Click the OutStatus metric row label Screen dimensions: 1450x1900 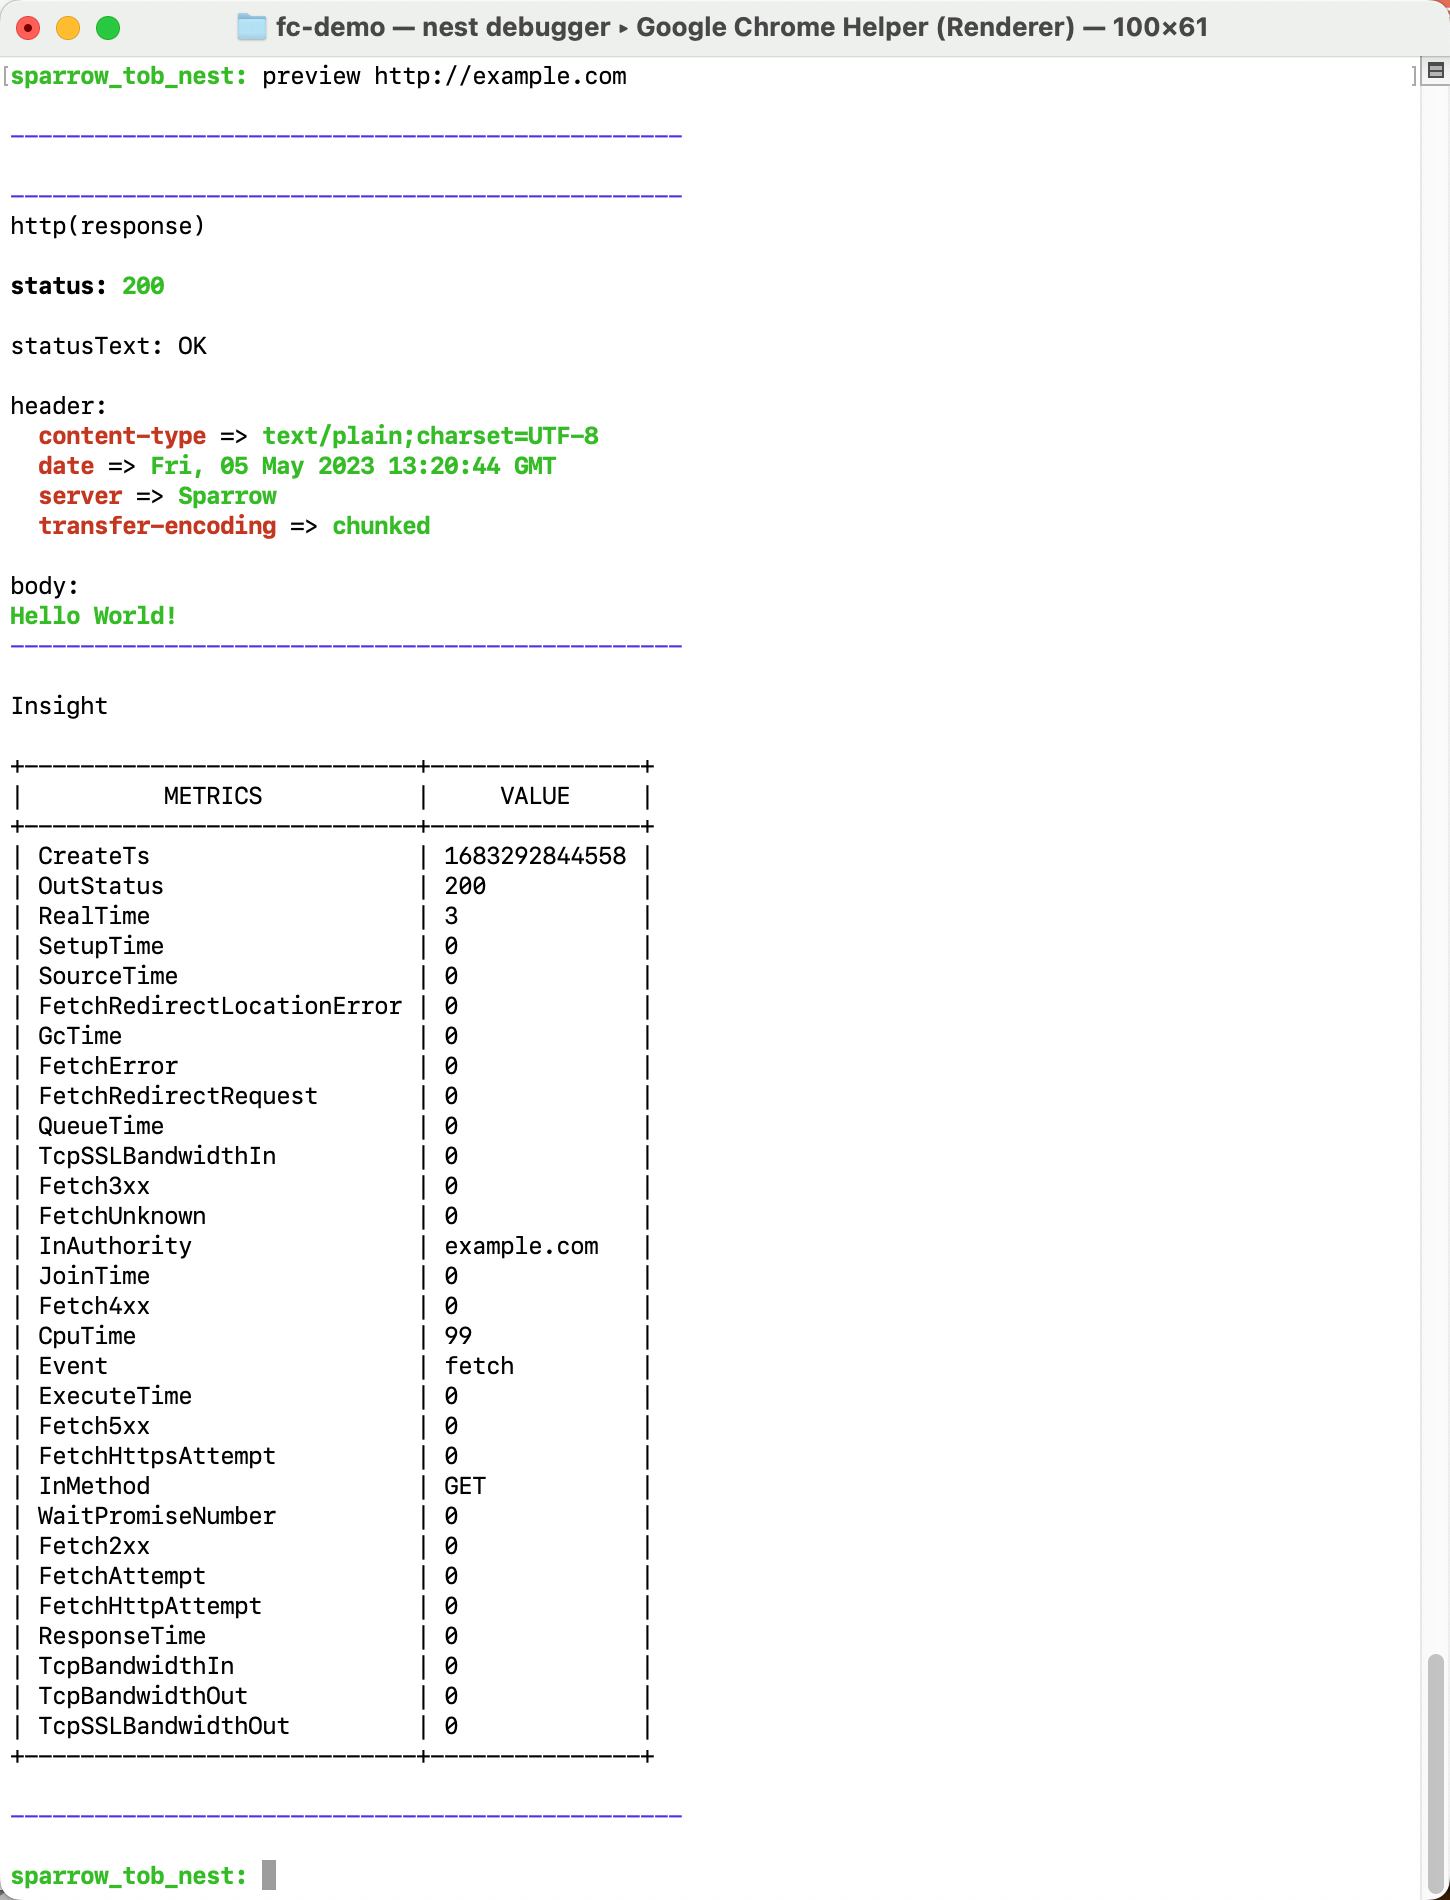pos(101,886)
